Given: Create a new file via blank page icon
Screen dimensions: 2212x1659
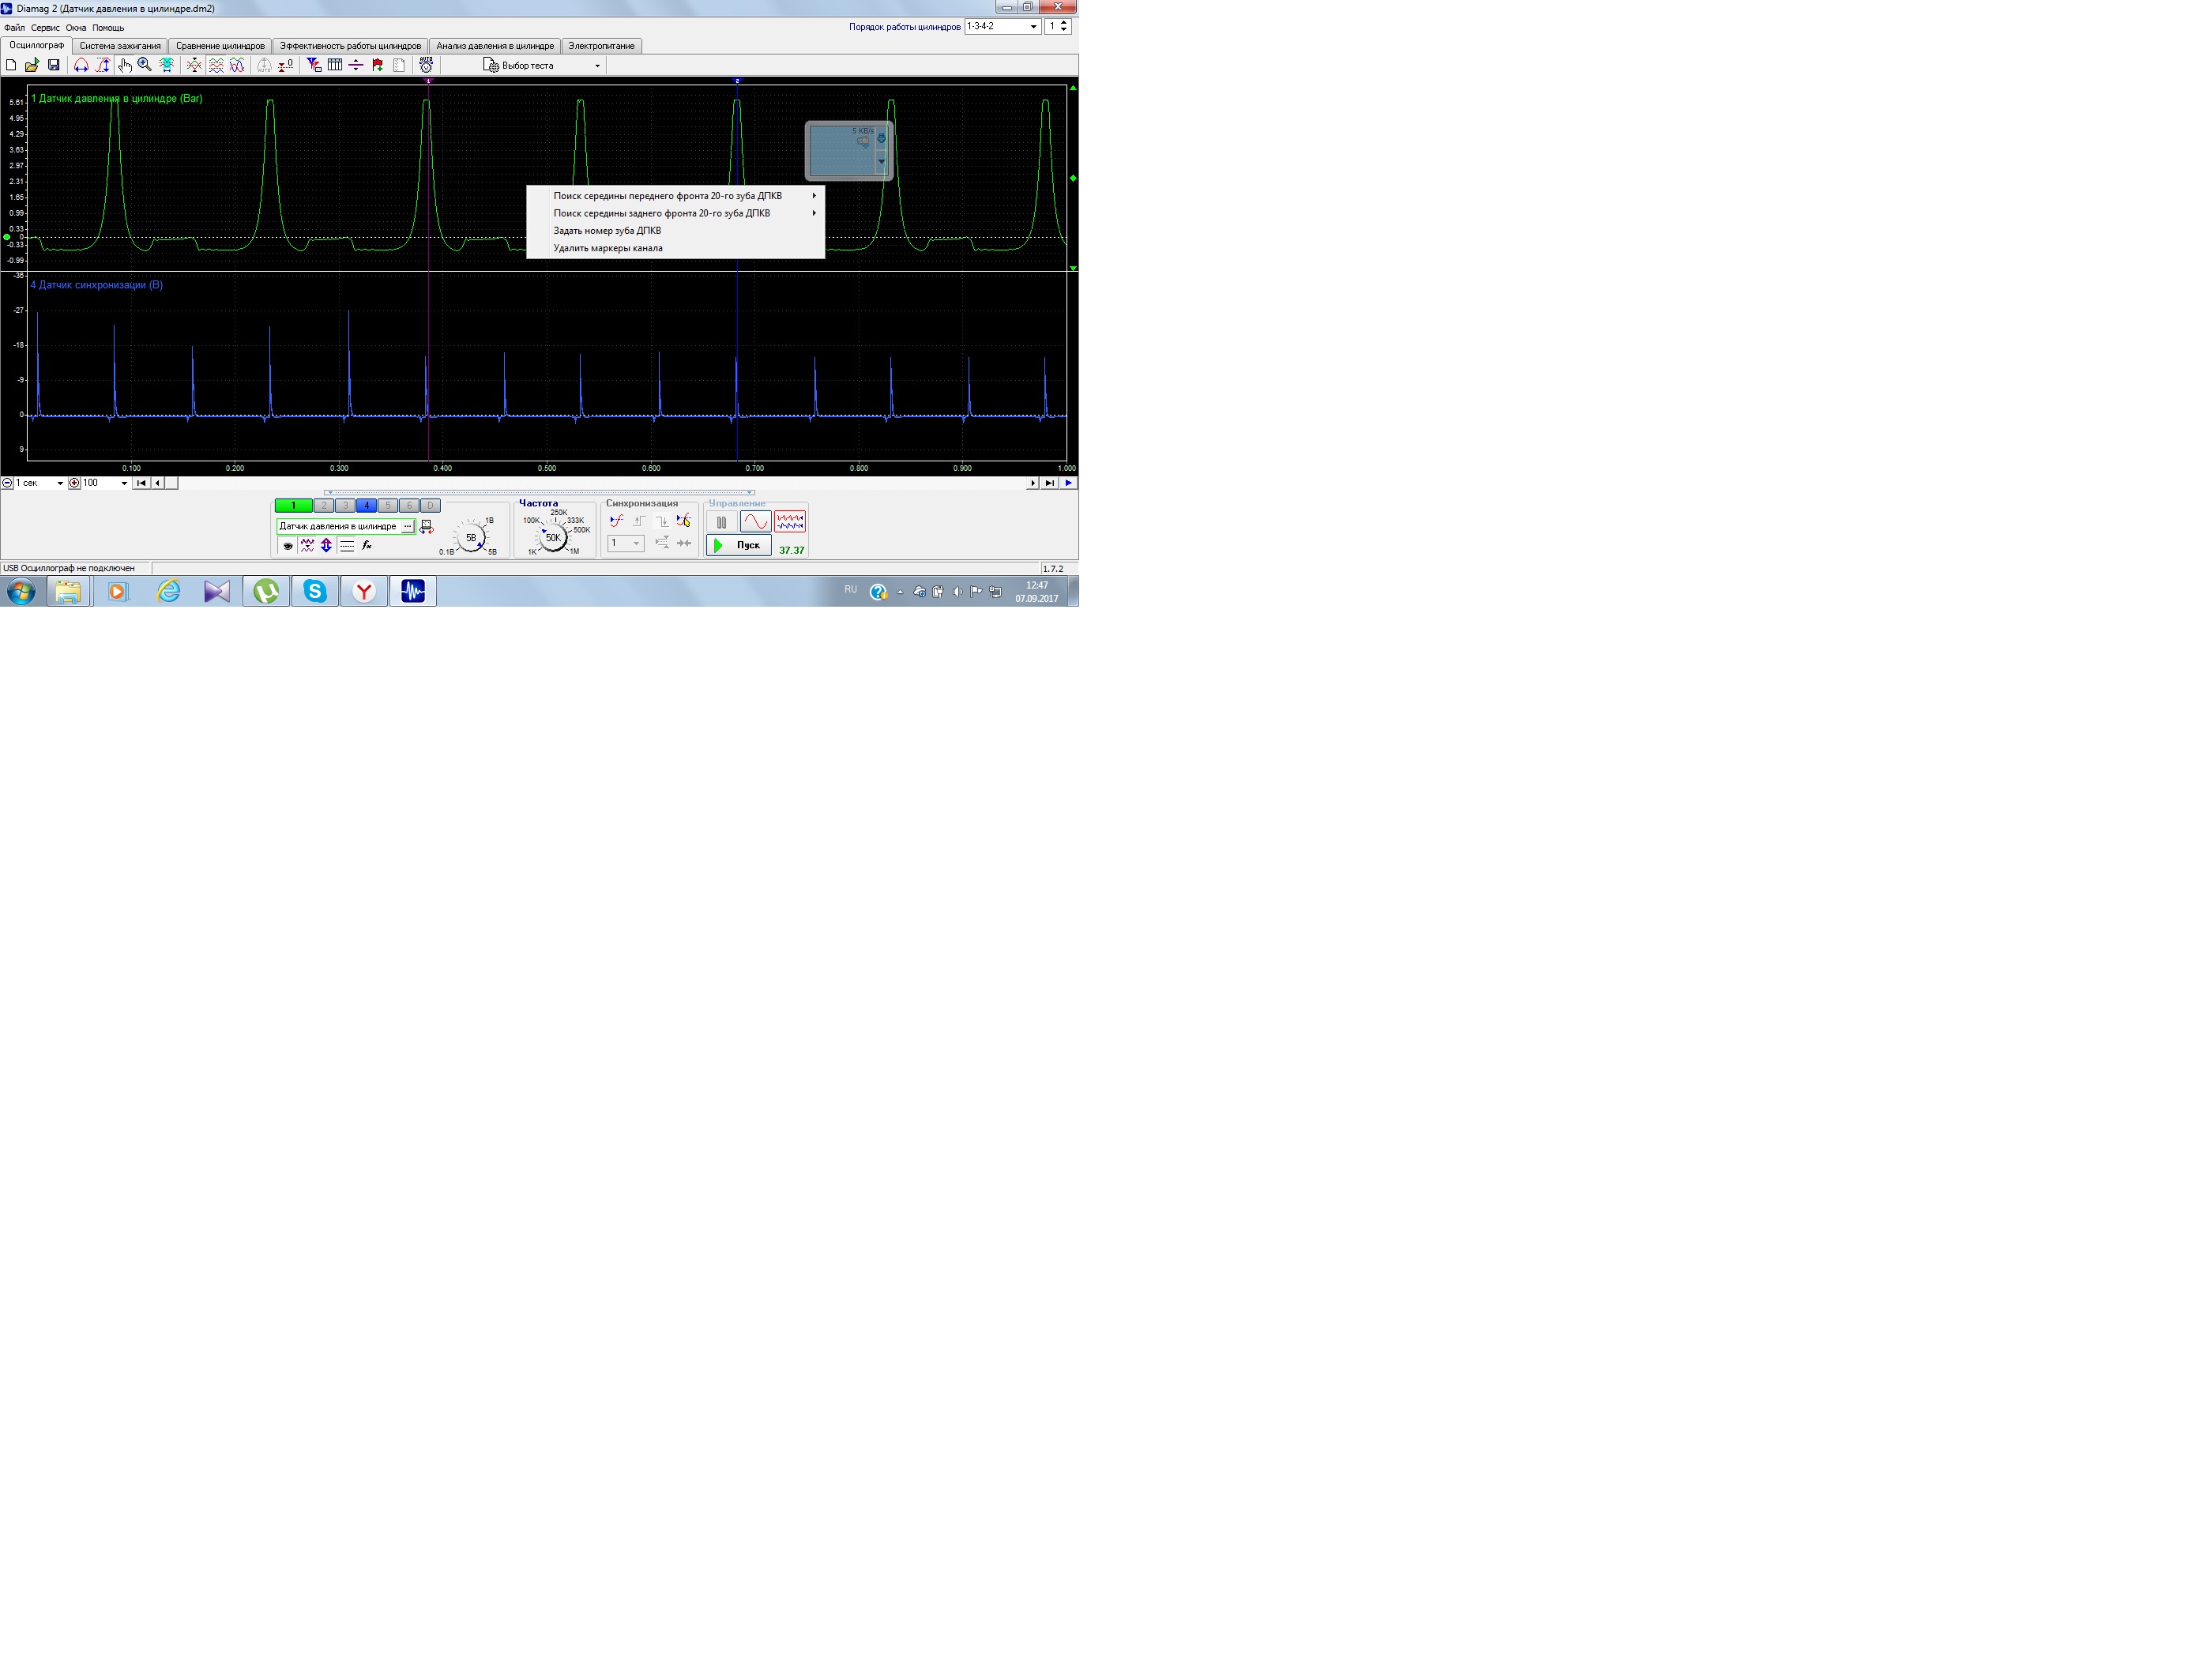Looking at the screenshot, I should click(11, 65).
